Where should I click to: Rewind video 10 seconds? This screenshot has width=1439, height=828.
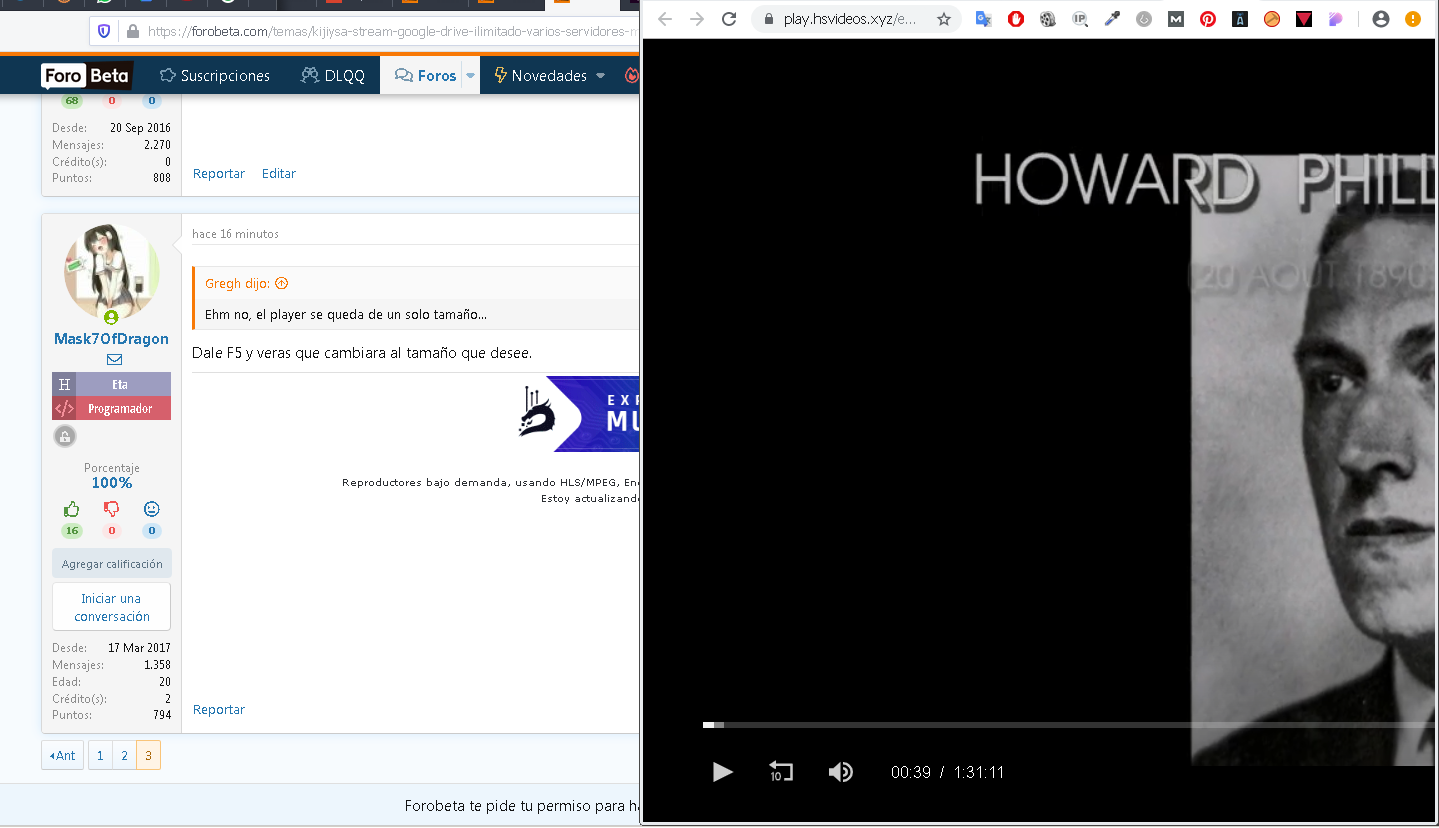point(781,772)
